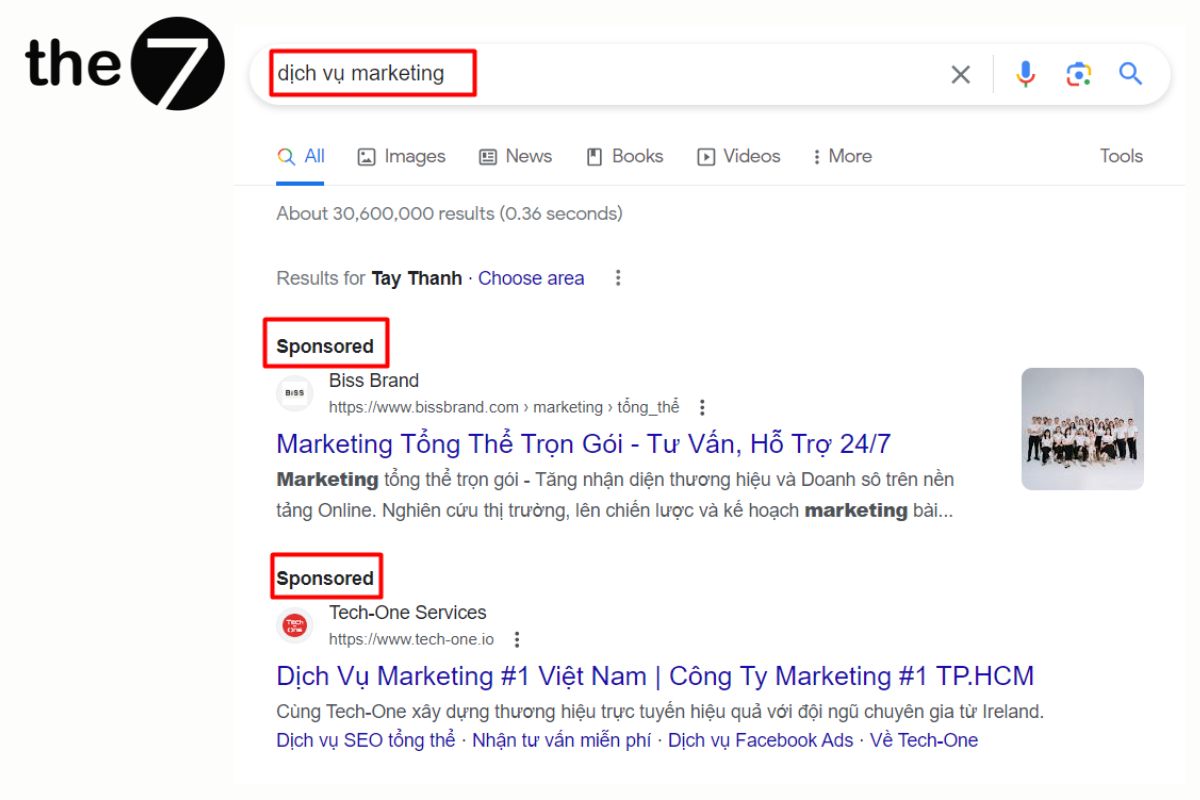Viewport: 1200px width, 800px height.
Task: Open the three-dot menu beside Biss Brand URL
Action: (703, 407)
